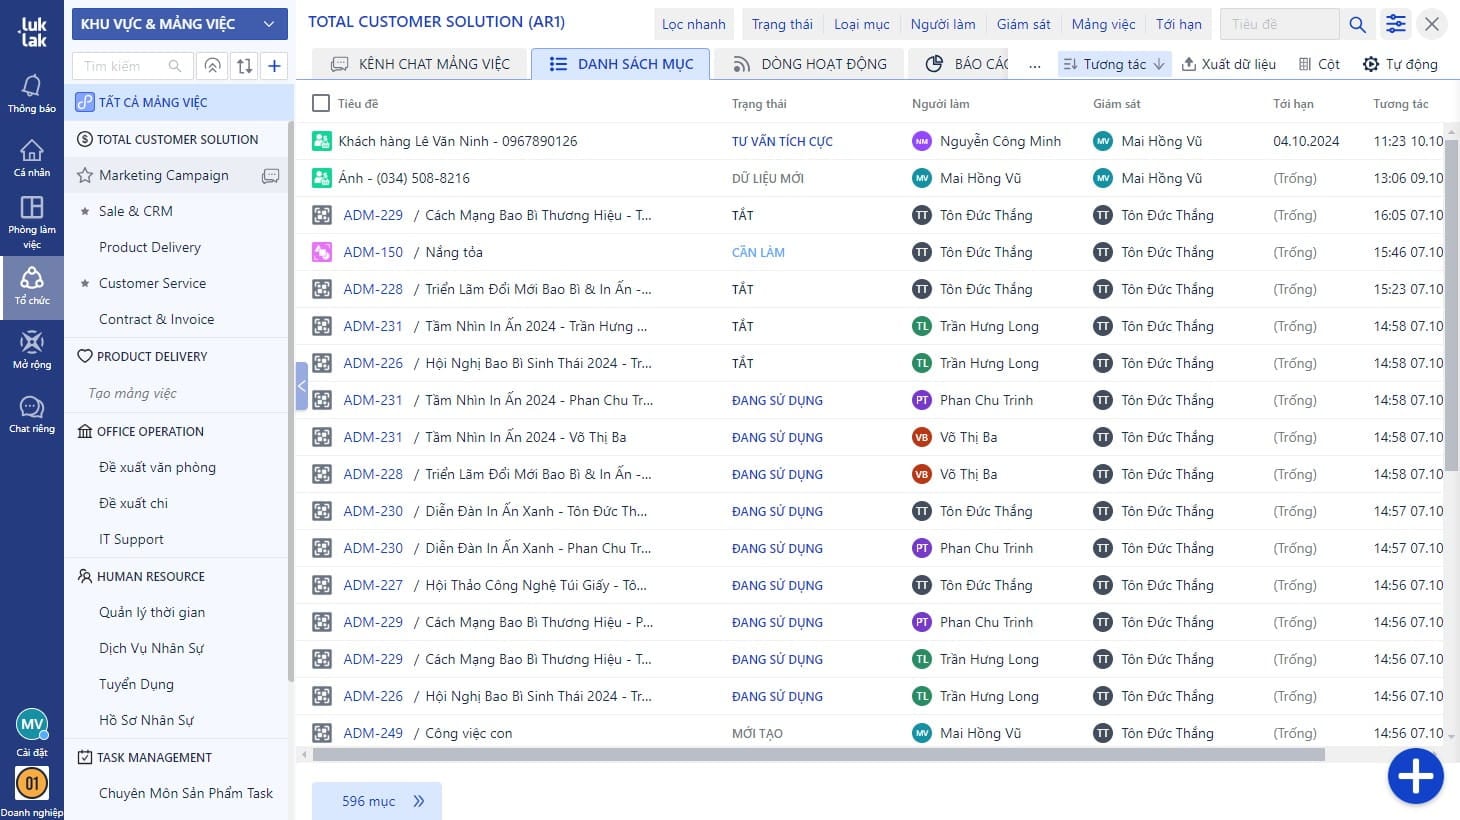
Task: Tick the select-all checkbox beside Tiêu đề
Action: (321, 103)
